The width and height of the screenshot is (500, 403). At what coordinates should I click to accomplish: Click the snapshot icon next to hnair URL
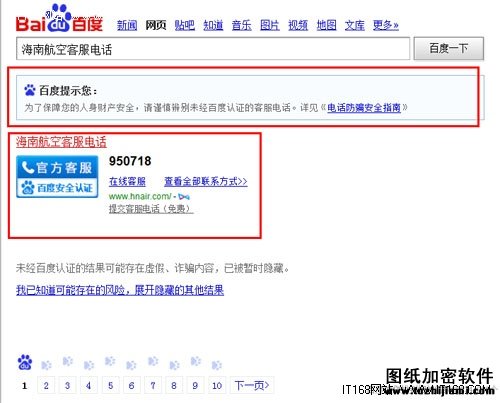[184, 197]
